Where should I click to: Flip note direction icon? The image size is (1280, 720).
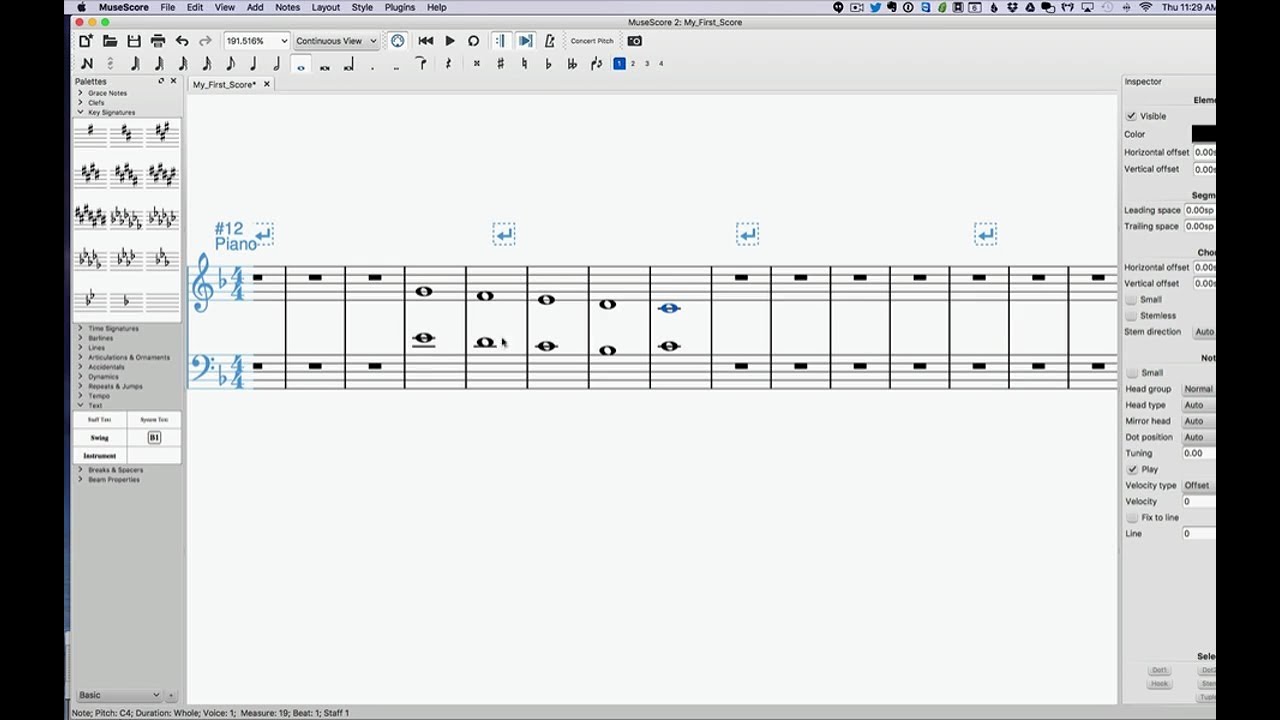click(596, 64)
